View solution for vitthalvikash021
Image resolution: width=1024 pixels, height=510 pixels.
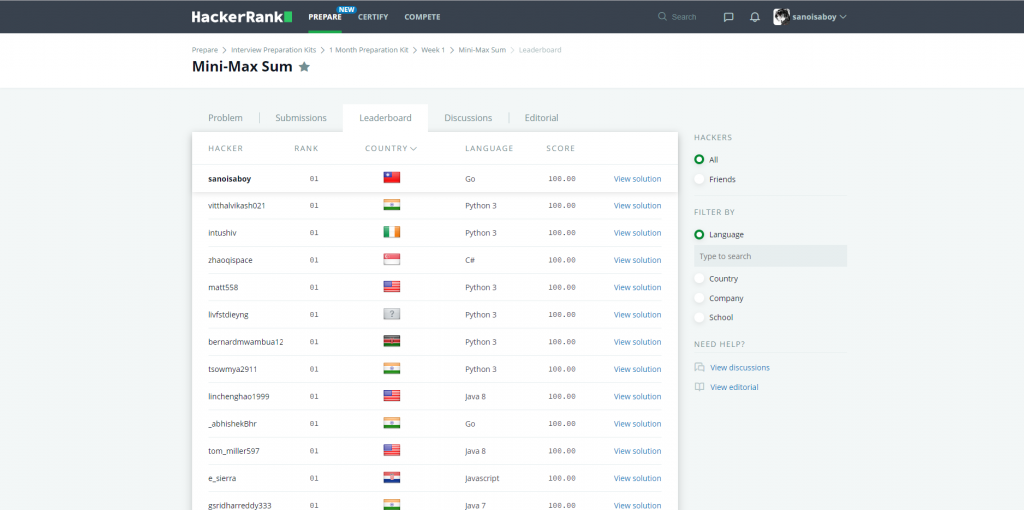click(637, 206)
